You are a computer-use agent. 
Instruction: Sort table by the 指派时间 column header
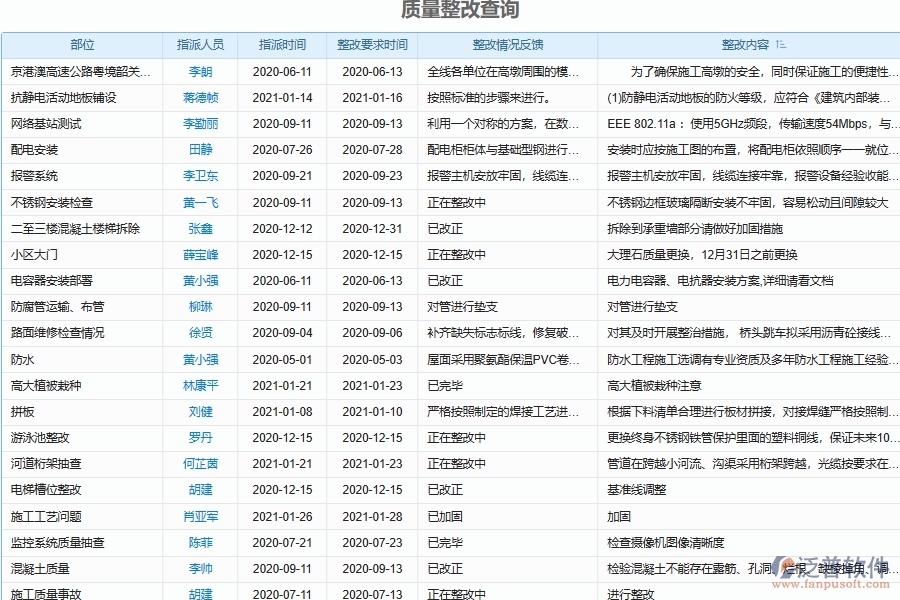point(282,44)
